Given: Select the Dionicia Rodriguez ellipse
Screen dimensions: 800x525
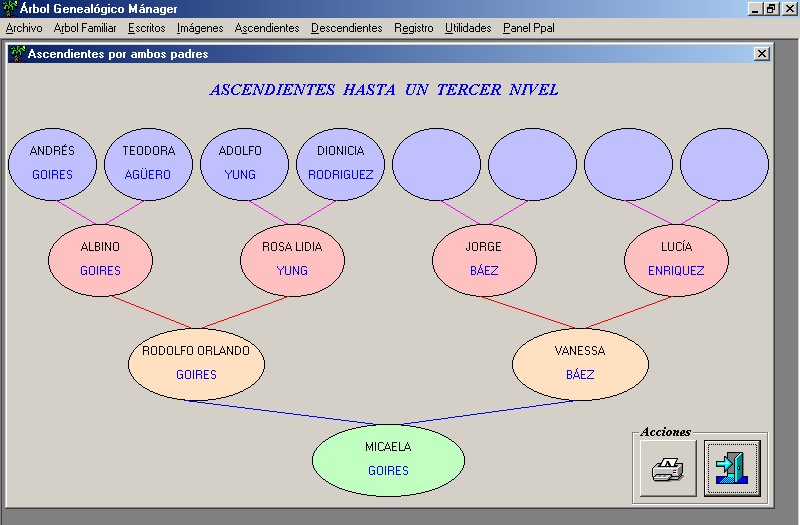Looking at the screenshot, I should pyautogui.click(x=340, y=164).
